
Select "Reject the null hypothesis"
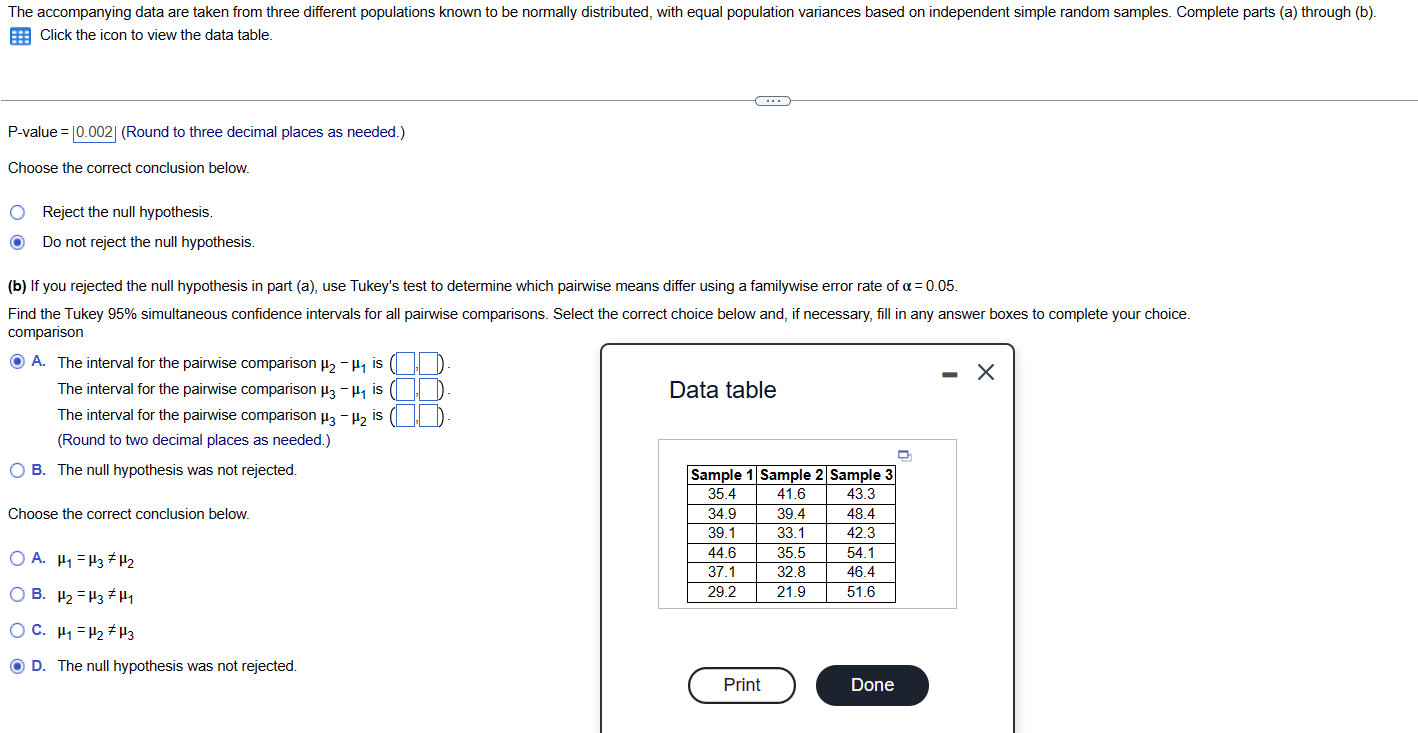[x=16, y=211]
